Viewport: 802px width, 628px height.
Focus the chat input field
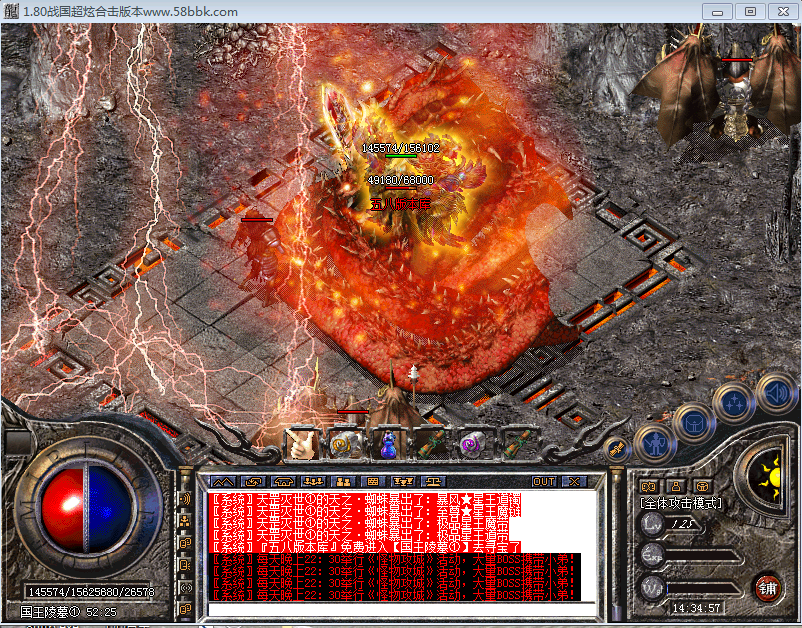click(x=402, y=610)
